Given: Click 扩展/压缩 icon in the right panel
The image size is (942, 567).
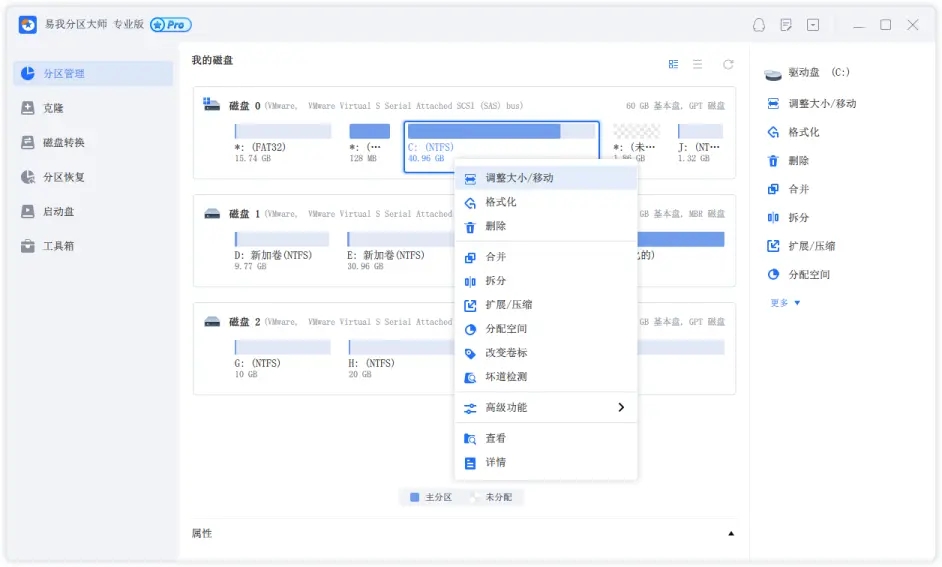Looking at the screenshot, I should (773, 246).
